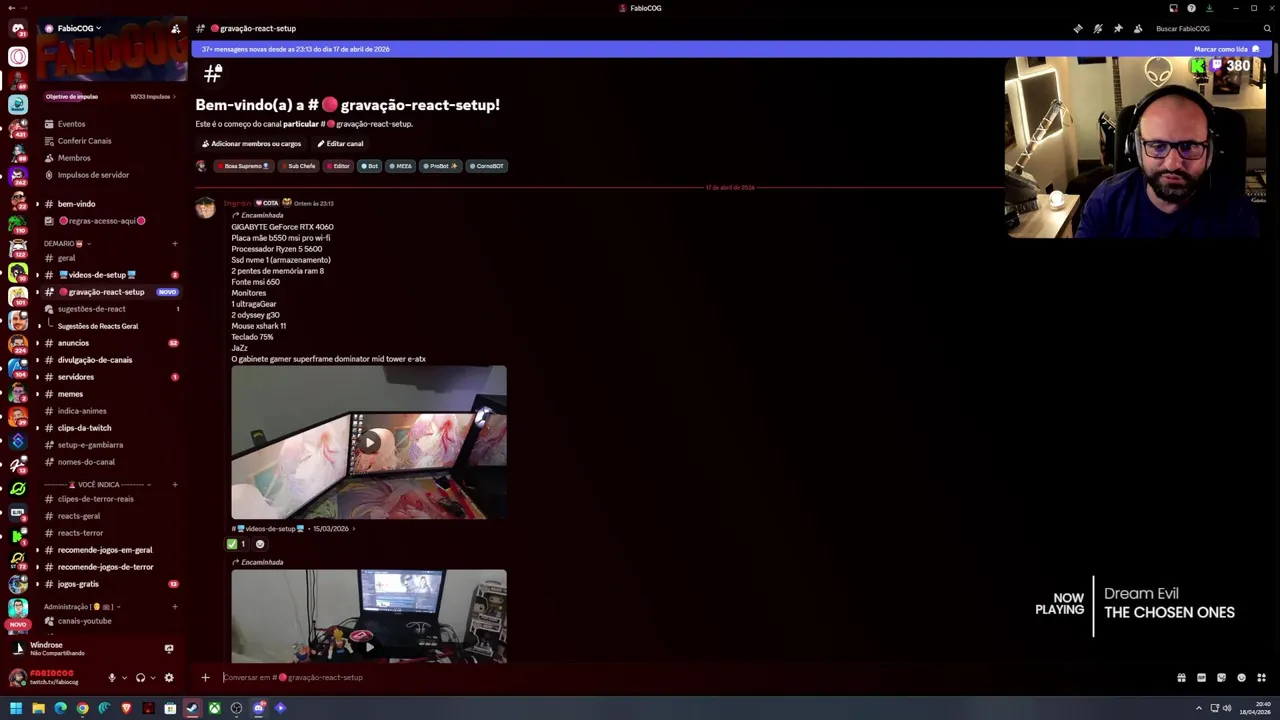
Task: Toggle channel notification settings bell
Action: tap(1098, 28)
